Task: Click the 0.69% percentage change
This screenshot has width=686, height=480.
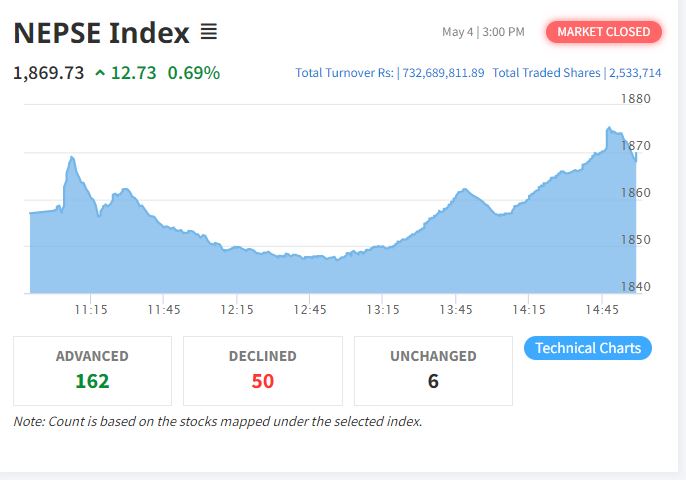Action: 194,73
